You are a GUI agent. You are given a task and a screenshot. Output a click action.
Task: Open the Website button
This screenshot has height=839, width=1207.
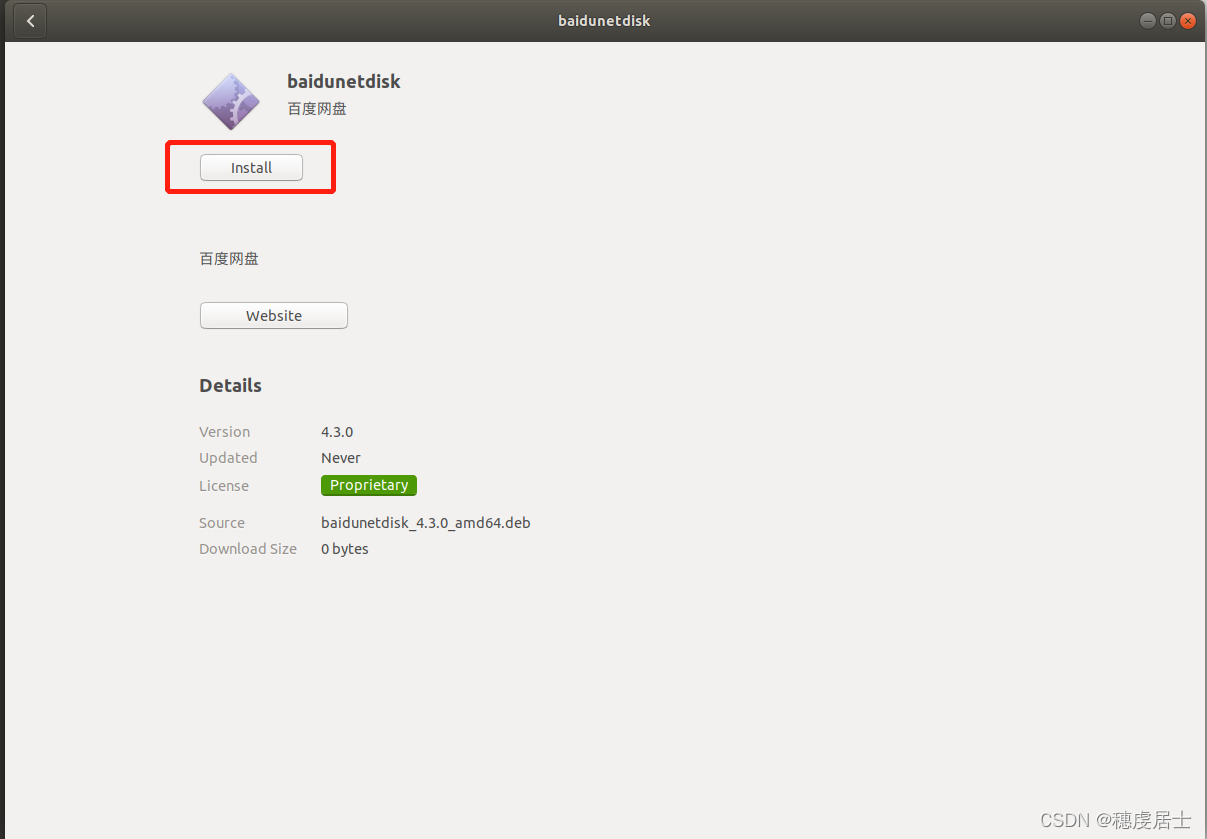tap(274, 315)
